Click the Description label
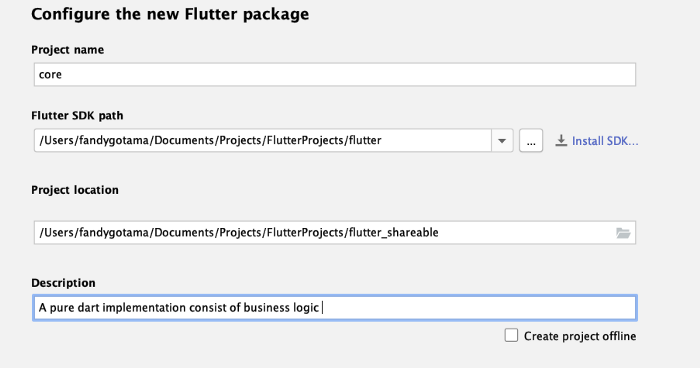 63,283
